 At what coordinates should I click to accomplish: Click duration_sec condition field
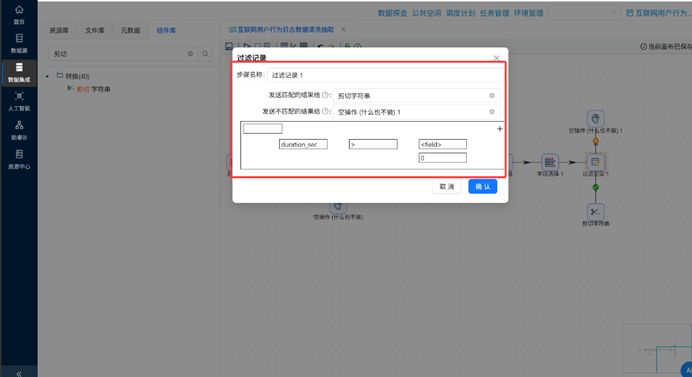[x=303, y=144]
